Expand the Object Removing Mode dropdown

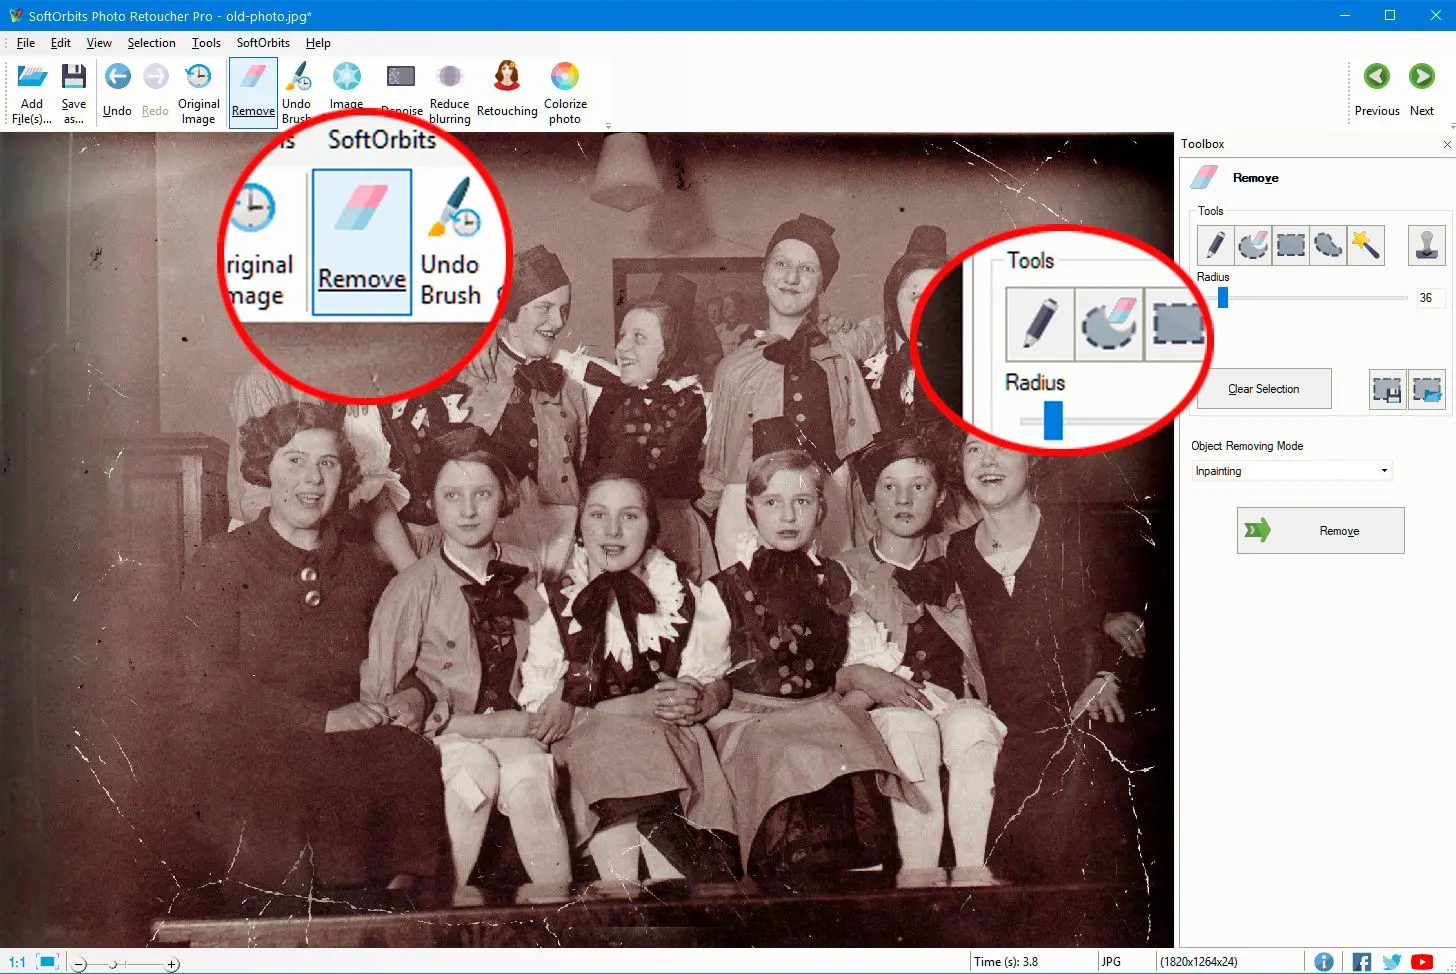pos(1384,471)
